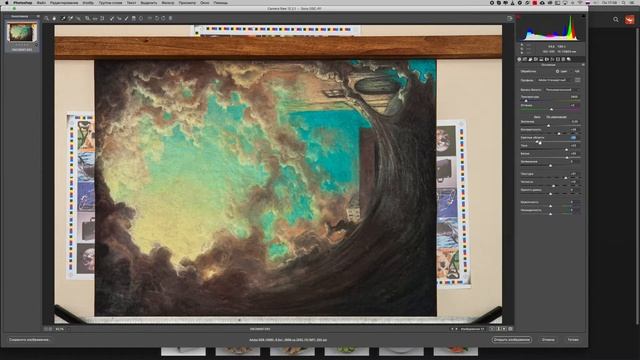640x360 pixels.
Task: Click the trash icon in the toolbar
Action: (170, 18)
